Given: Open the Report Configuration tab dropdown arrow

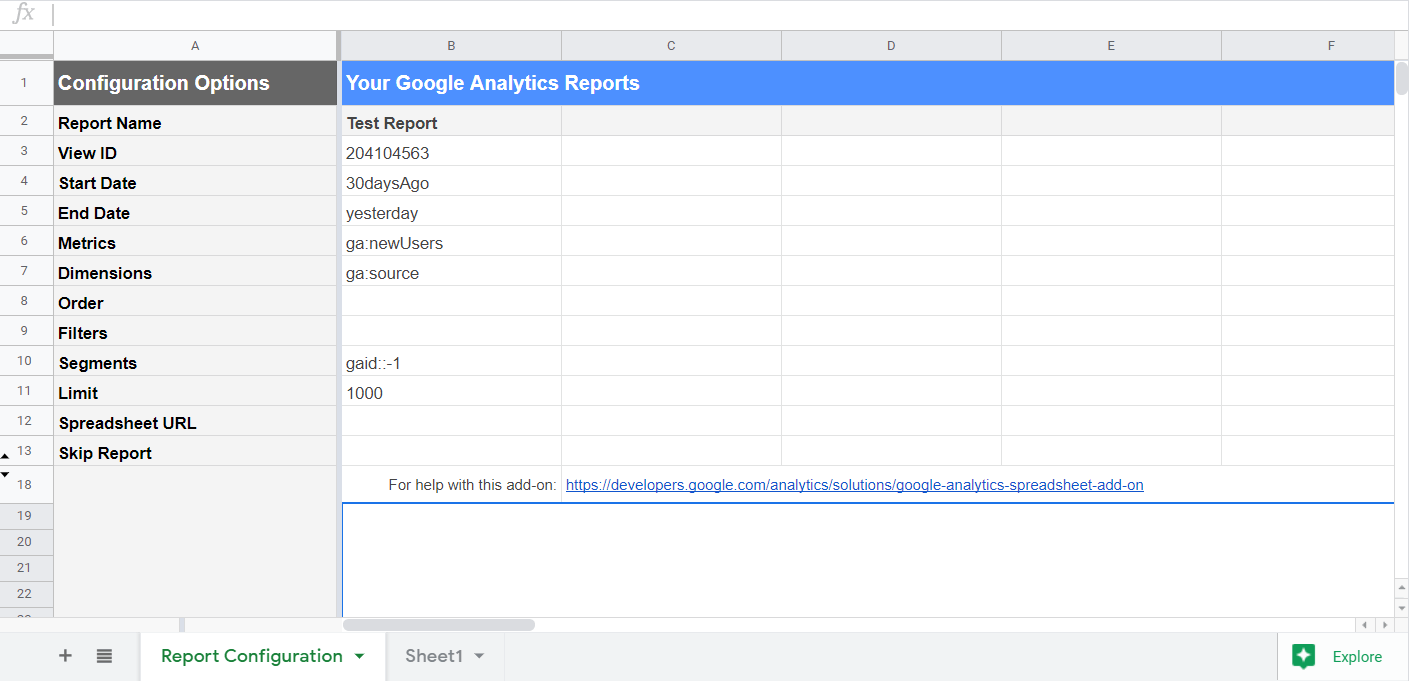Looking at the screenshot, I should [x=359, y=656].
